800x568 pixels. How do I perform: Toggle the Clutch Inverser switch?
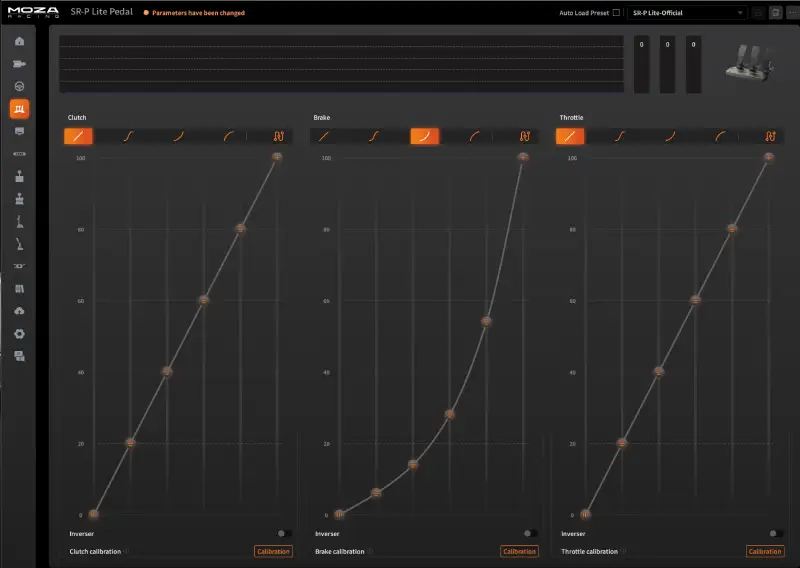tap(285, 534)
